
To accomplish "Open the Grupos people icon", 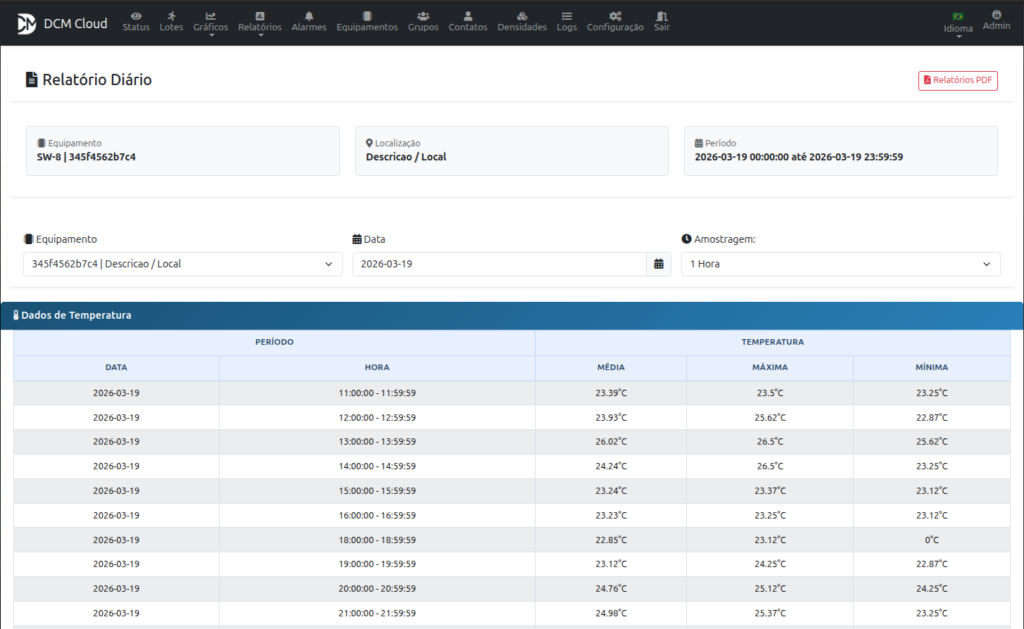I will click(x=423, y=21).
